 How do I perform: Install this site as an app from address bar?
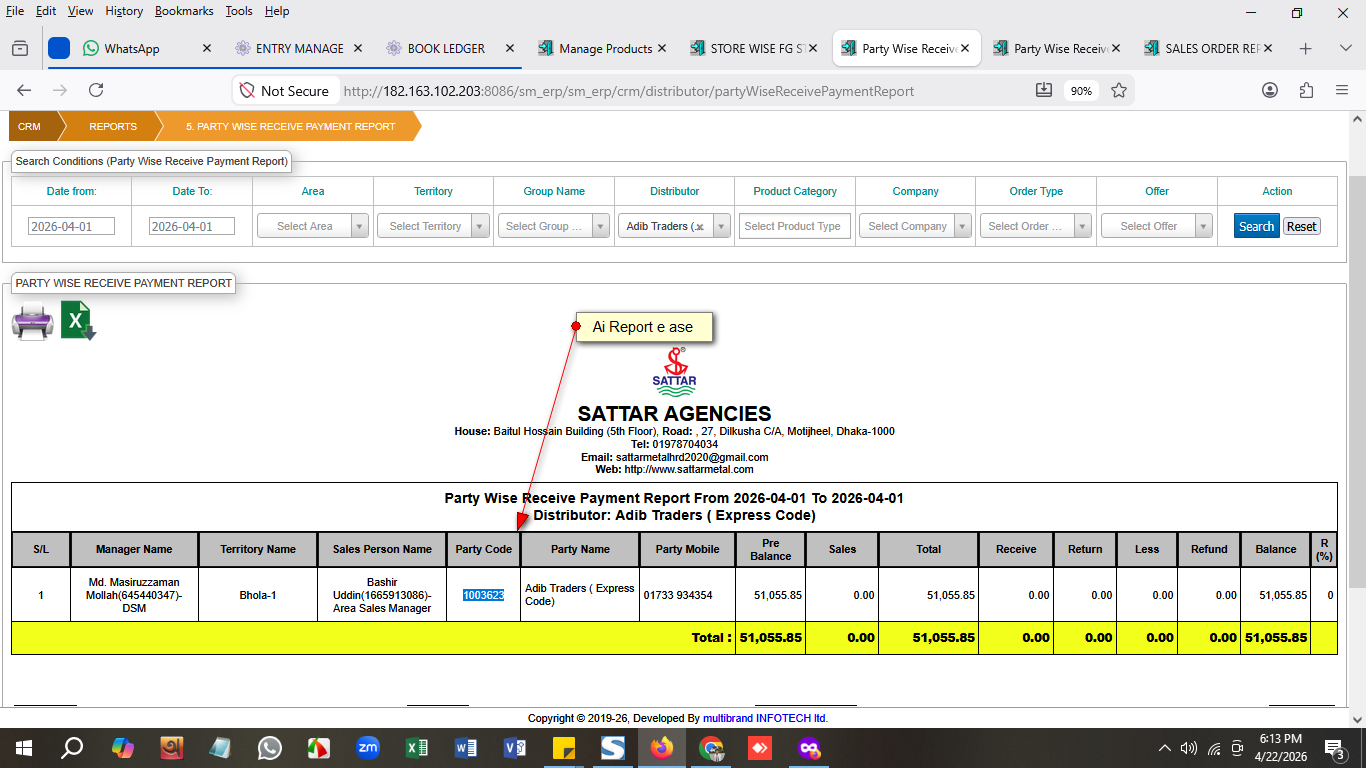tap(1044, 90)
